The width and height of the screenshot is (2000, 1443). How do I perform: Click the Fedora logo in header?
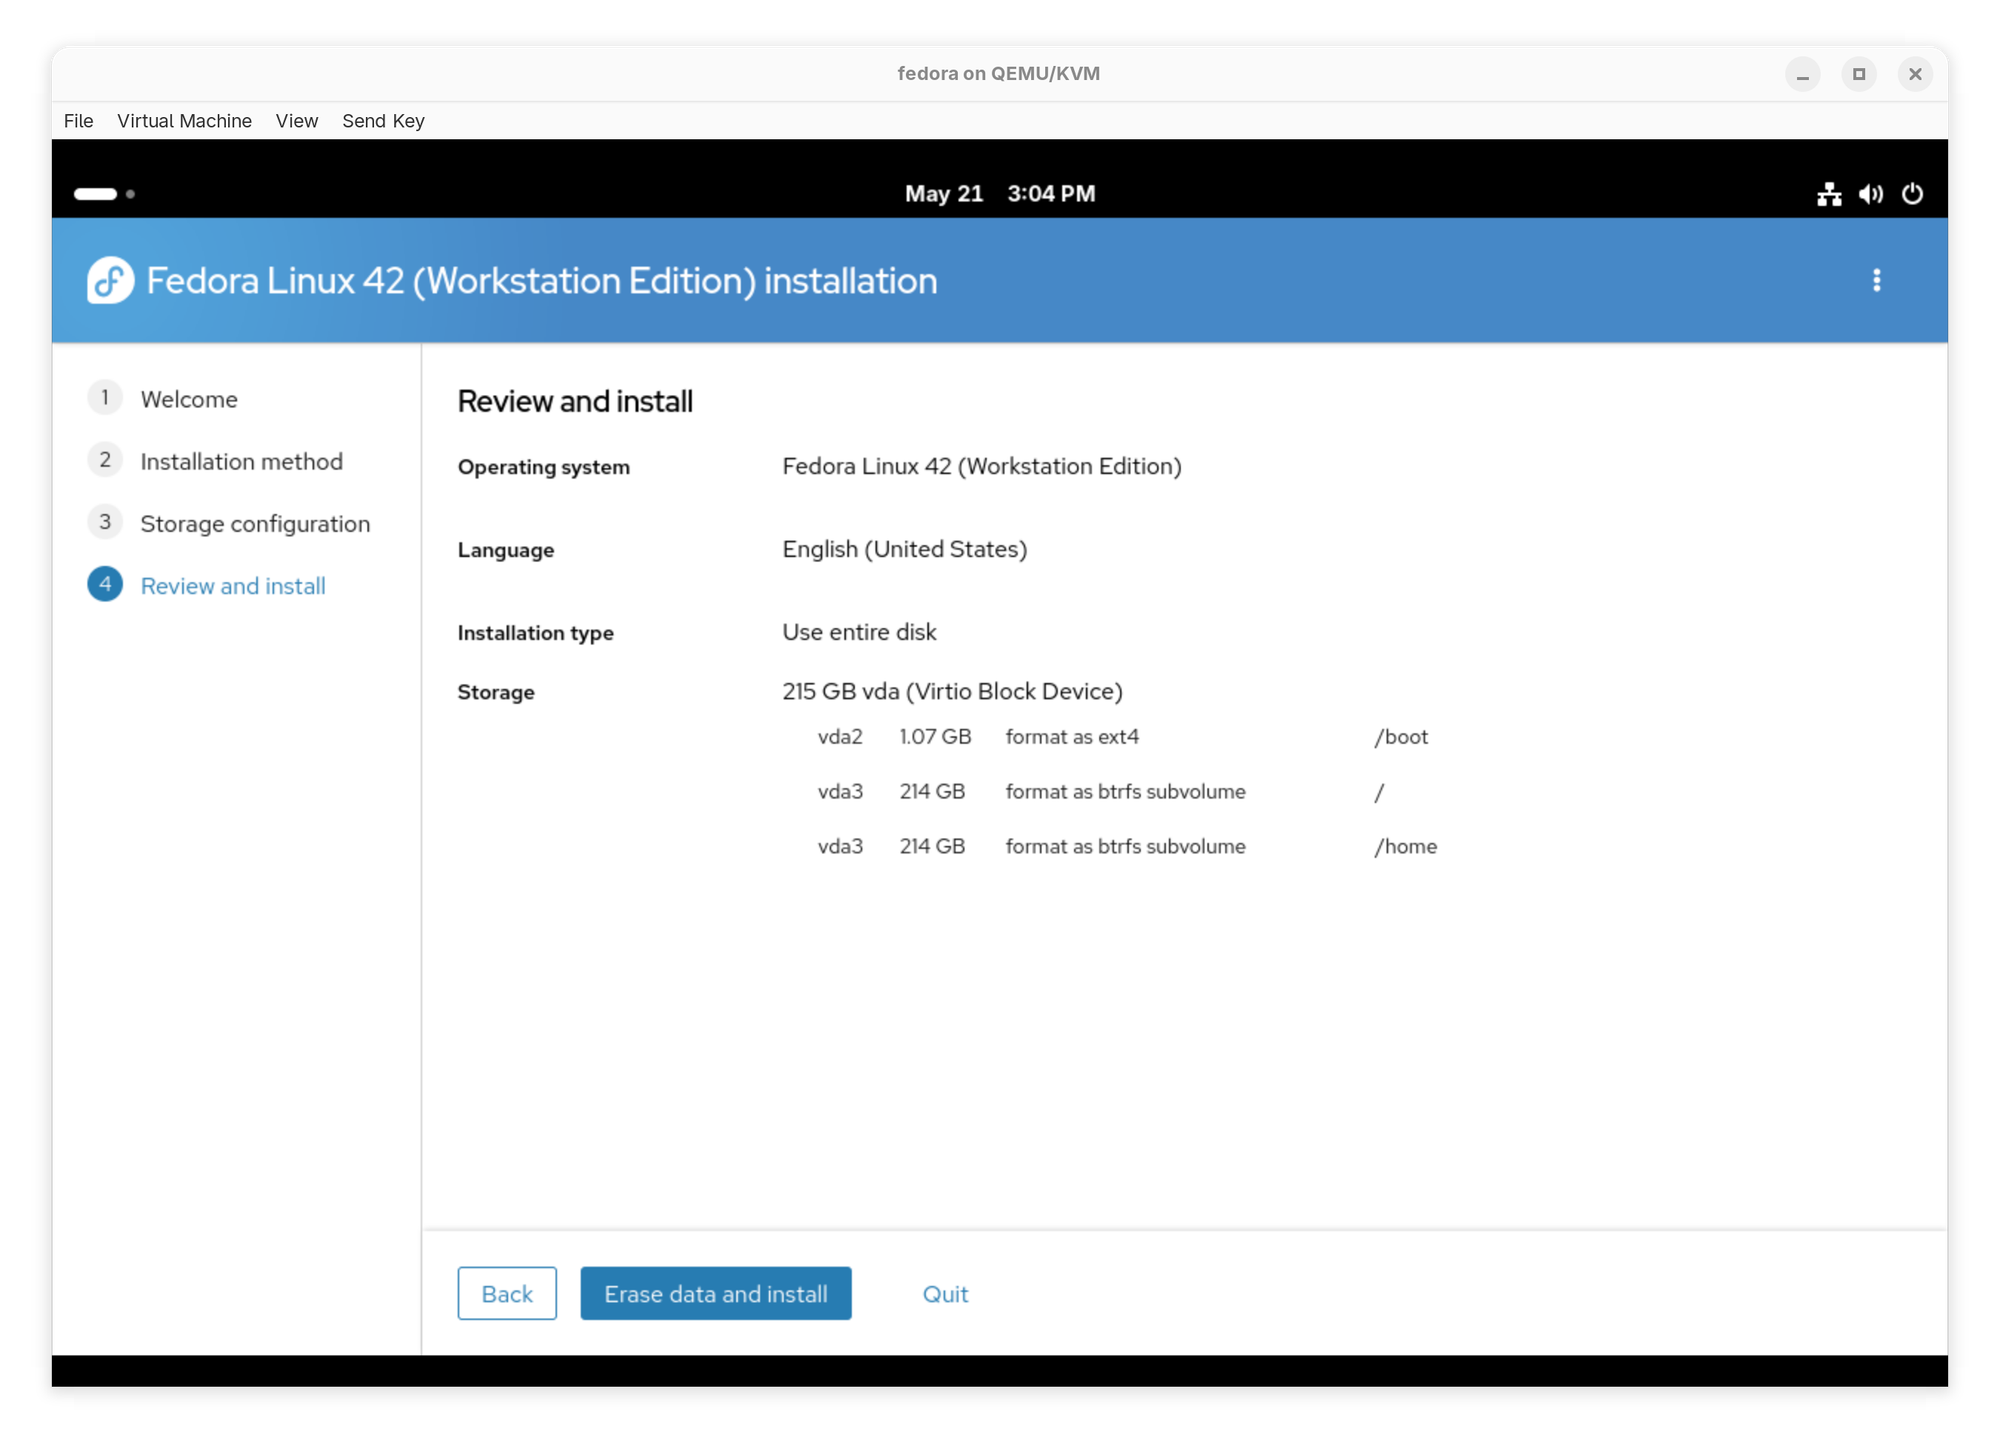(x=110, y=281)
